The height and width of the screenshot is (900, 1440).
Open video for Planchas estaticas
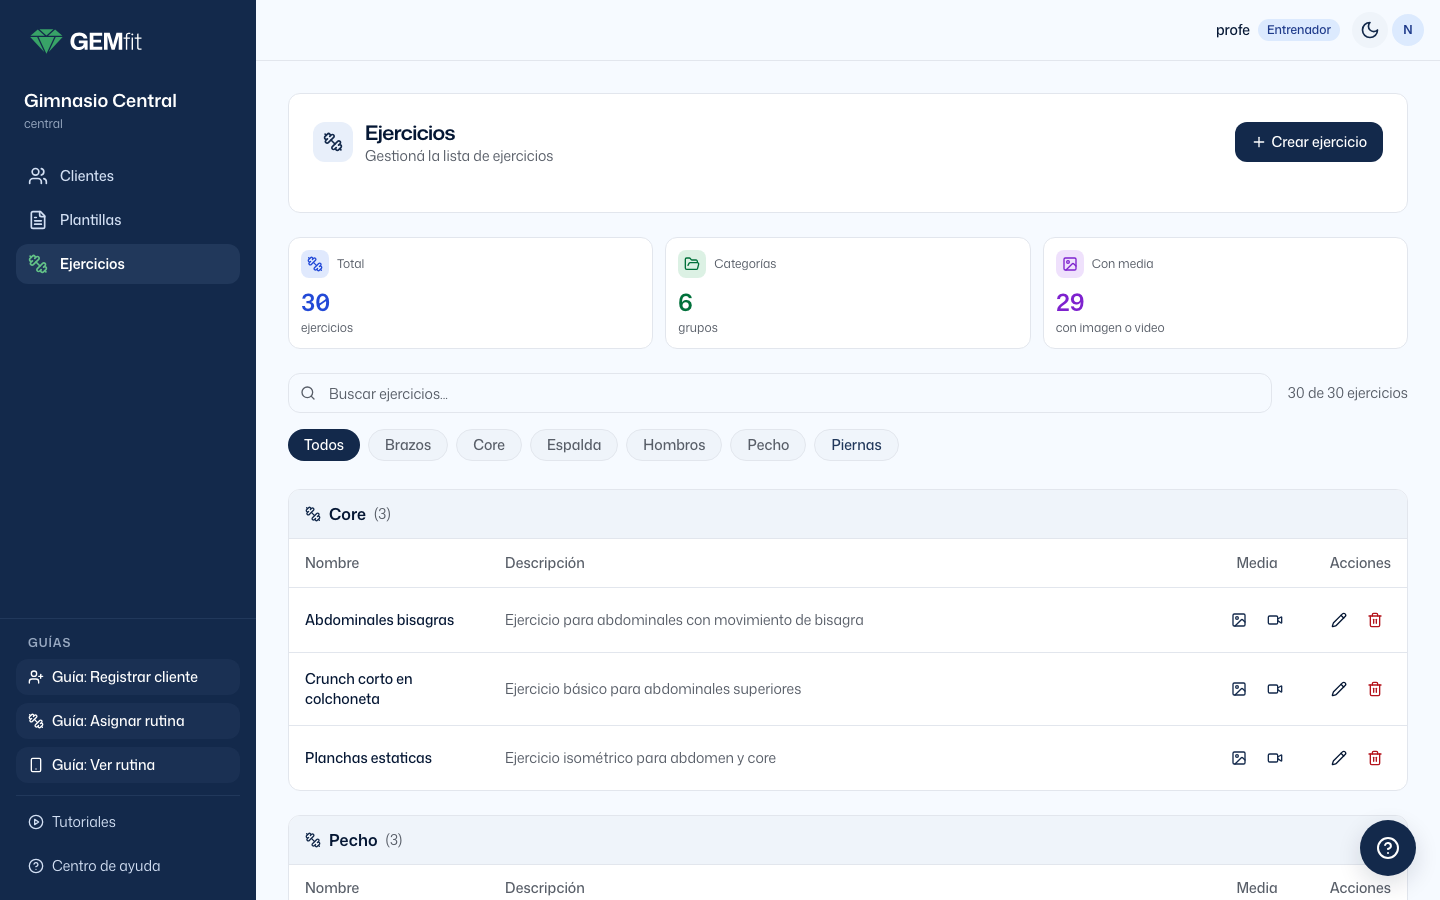[1275, 758]
